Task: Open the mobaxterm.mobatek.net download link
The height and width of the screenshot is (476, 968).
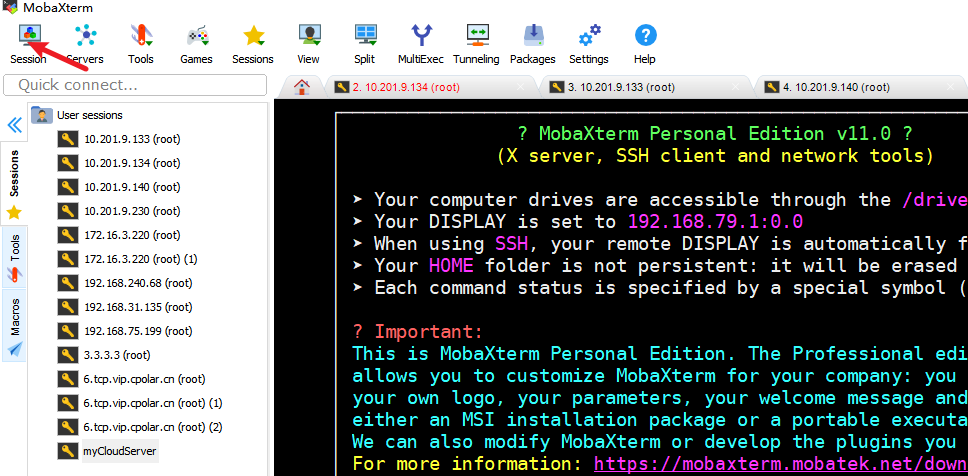Action: pyautogui.click(x=781, y=464)
